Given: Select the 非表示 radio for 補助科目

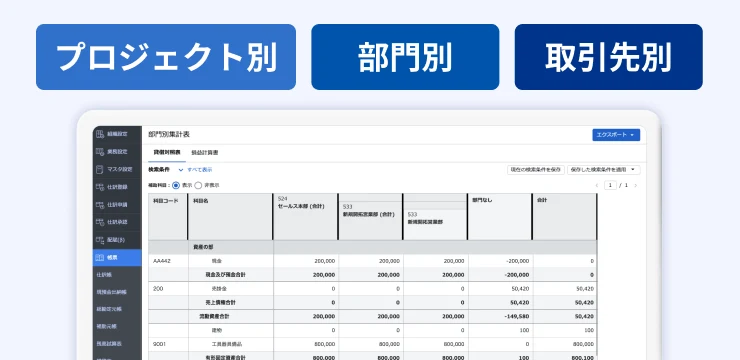Looking at the screenshot, I should point(198,185).
